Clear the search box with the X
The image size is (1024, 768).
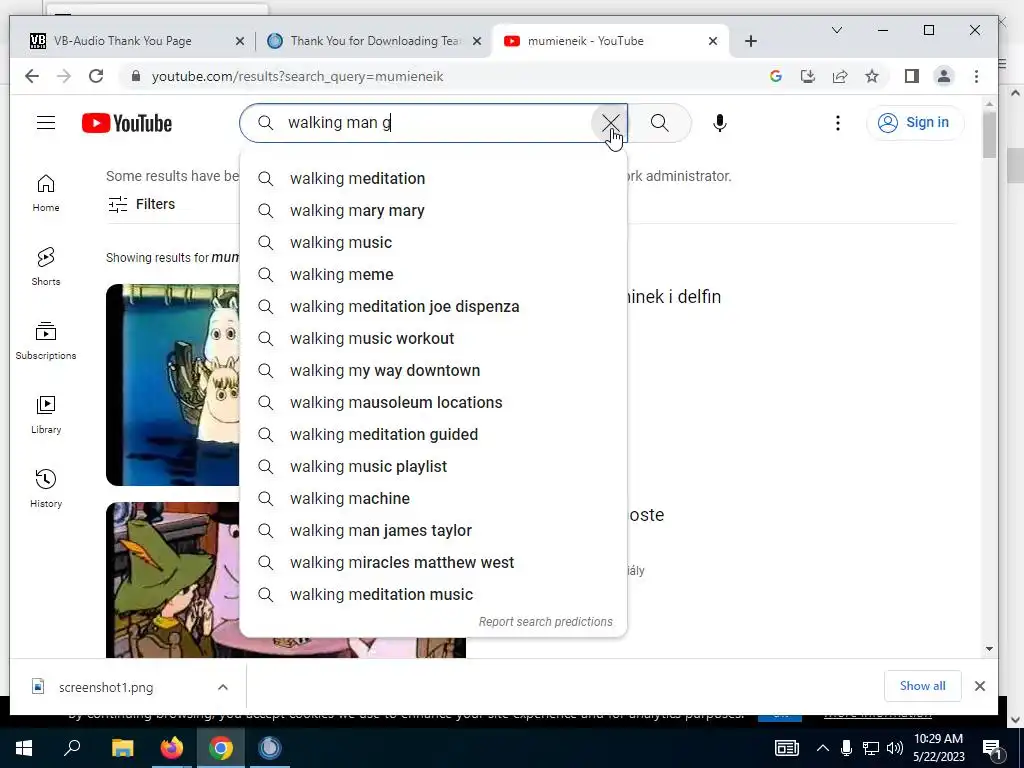coord(610,122)
